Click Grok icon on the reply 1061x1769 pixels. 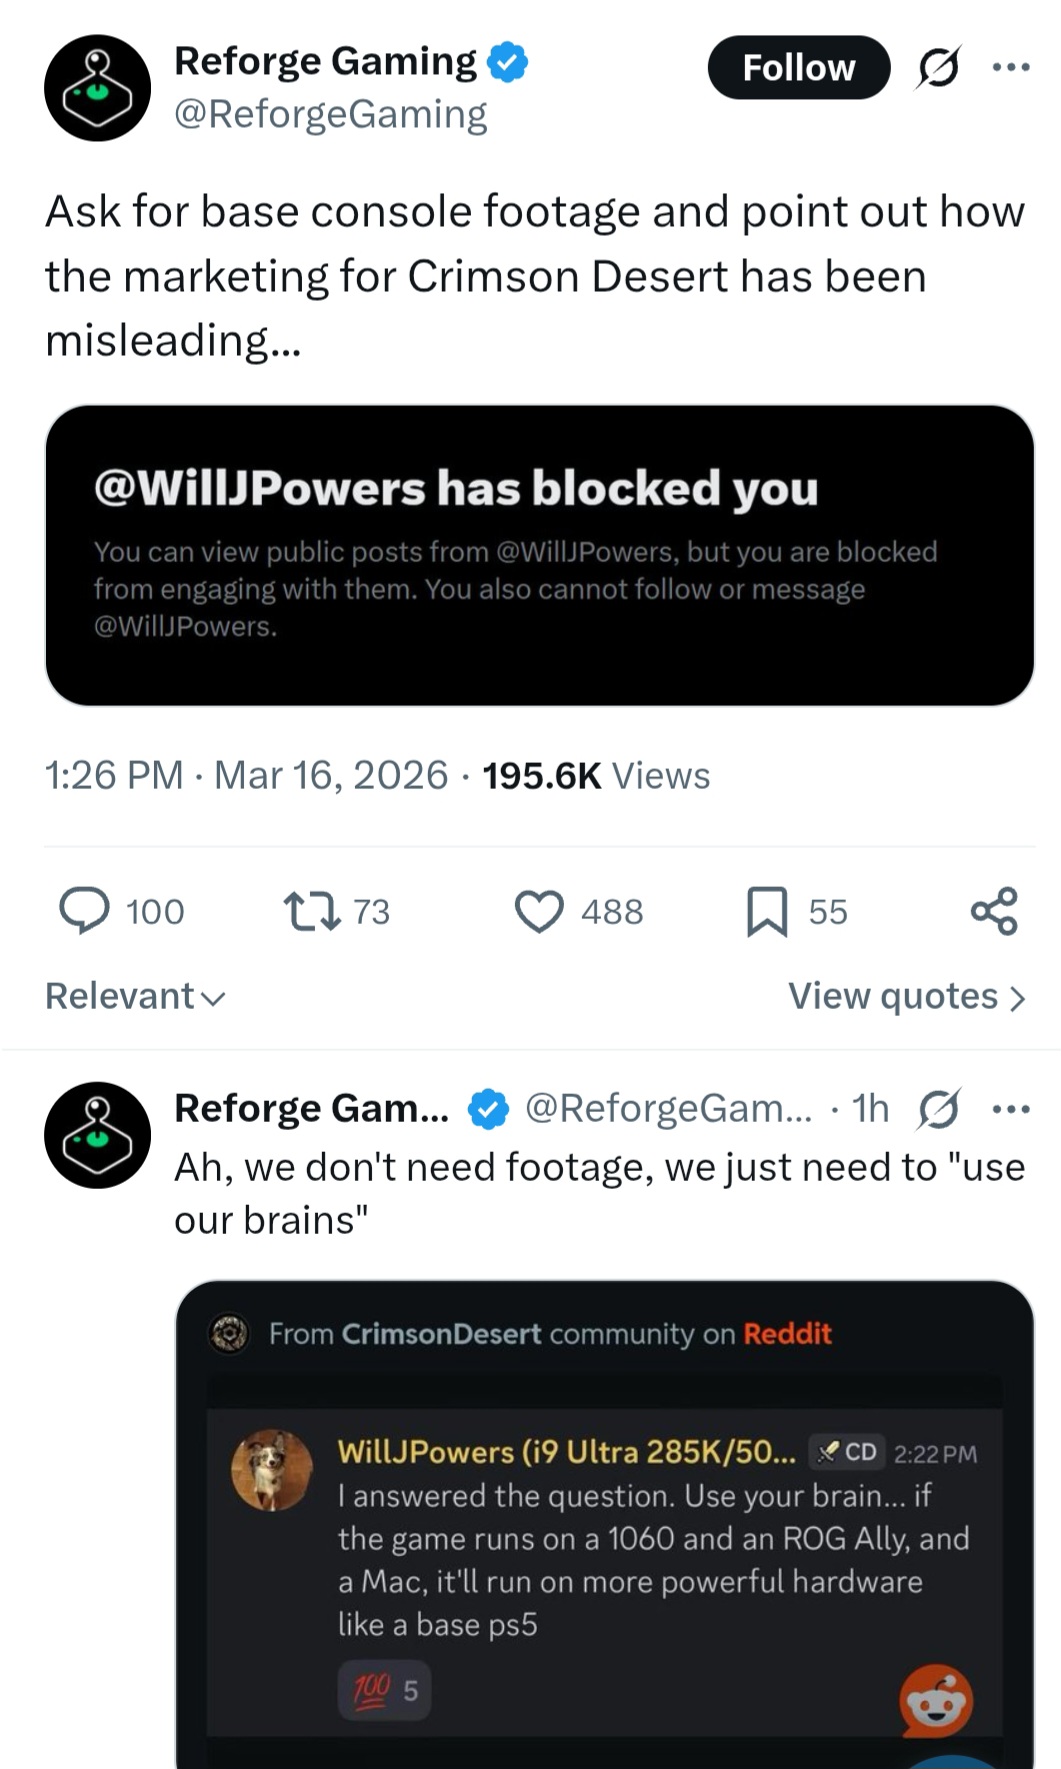[x=938, y=1108]
